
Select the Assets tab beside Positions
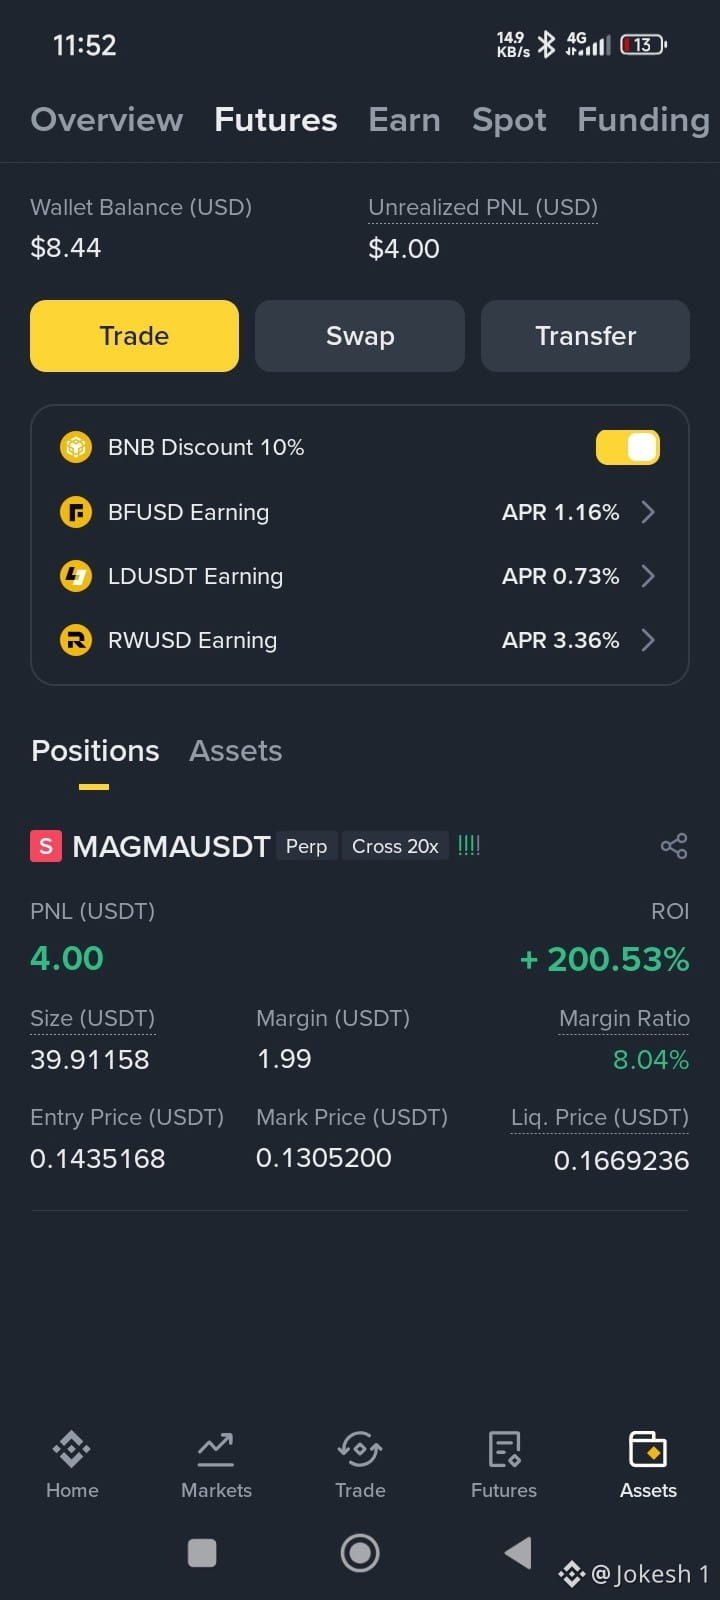pos(236,751)
